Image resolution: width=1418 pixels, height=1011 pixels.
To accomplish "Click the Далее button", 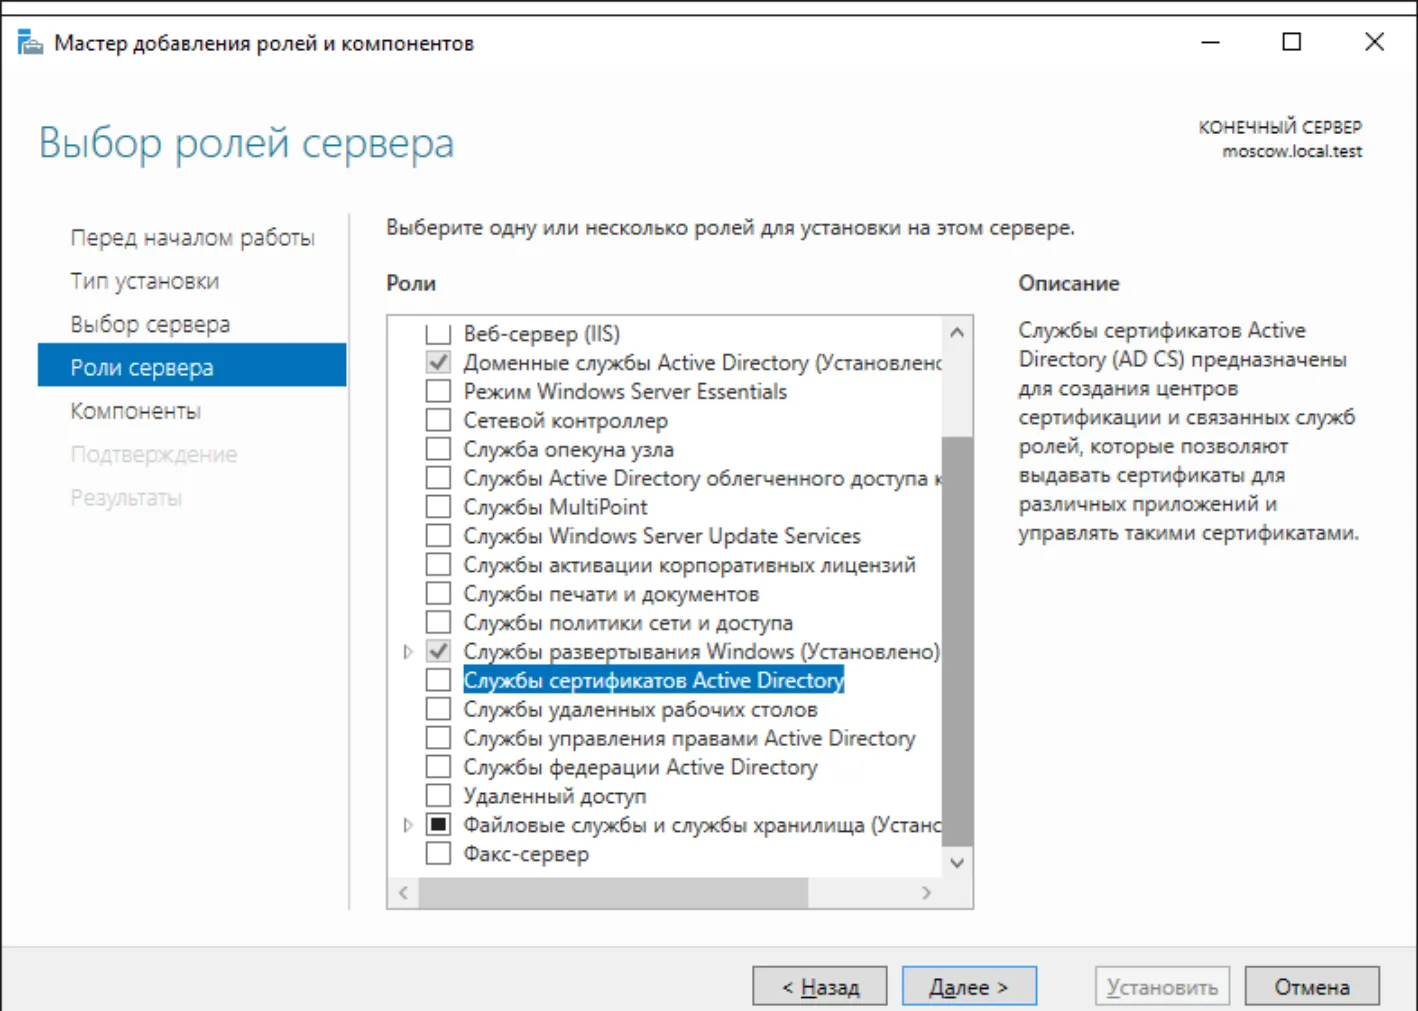I will (x=969, y=987).
